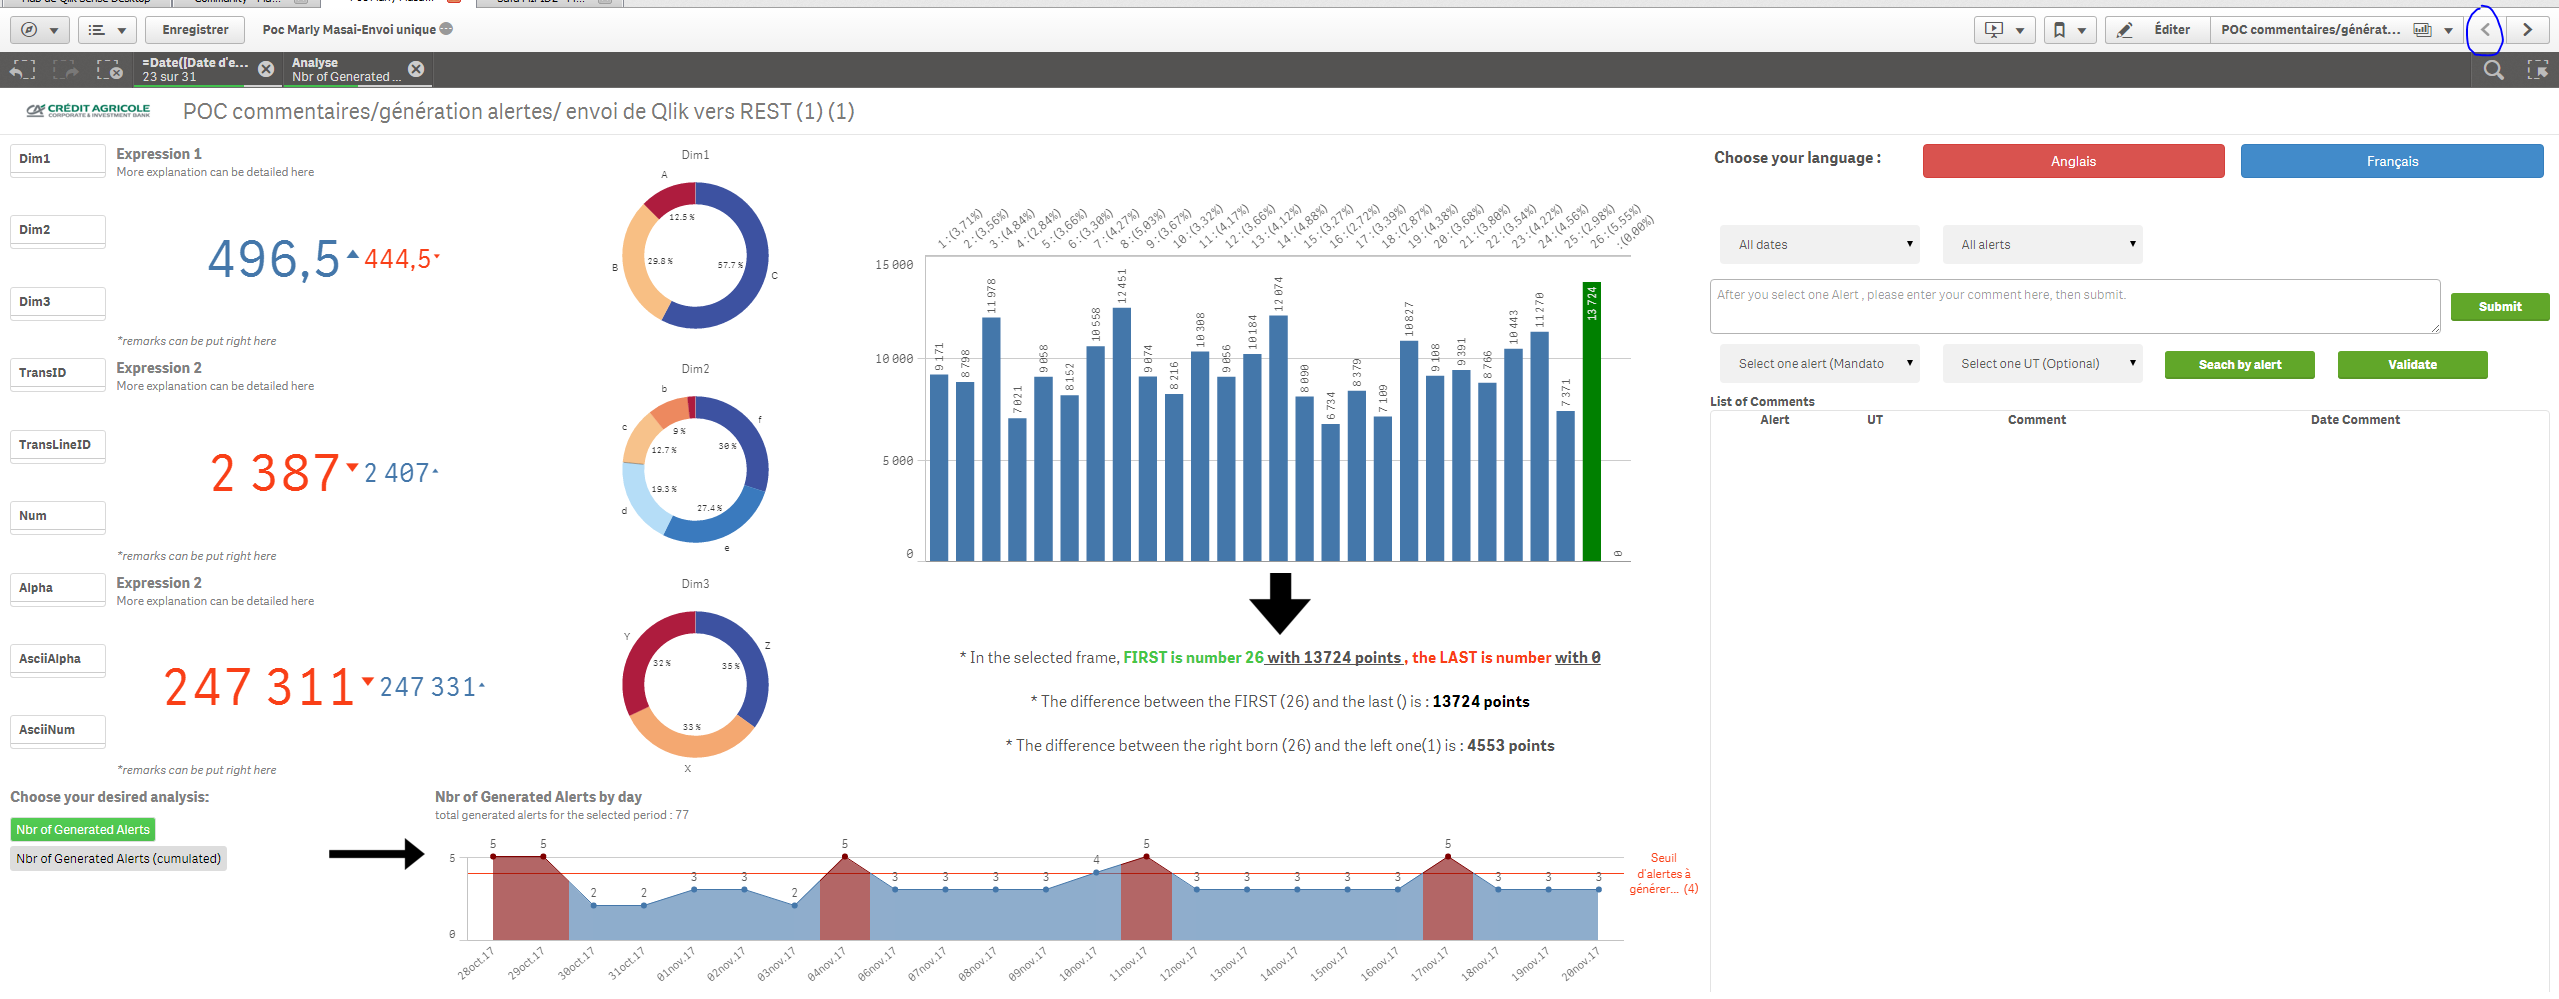The width and height of the screenshot is (2559, 999).
Task: Click the 496,5 KPI value
Action: tap(274, 260)
